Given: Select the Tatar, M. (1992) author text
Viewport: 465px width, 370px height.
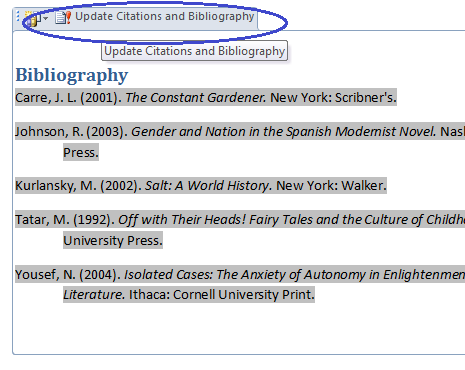Looking at the screenshot, I should [x=65, y=220].
